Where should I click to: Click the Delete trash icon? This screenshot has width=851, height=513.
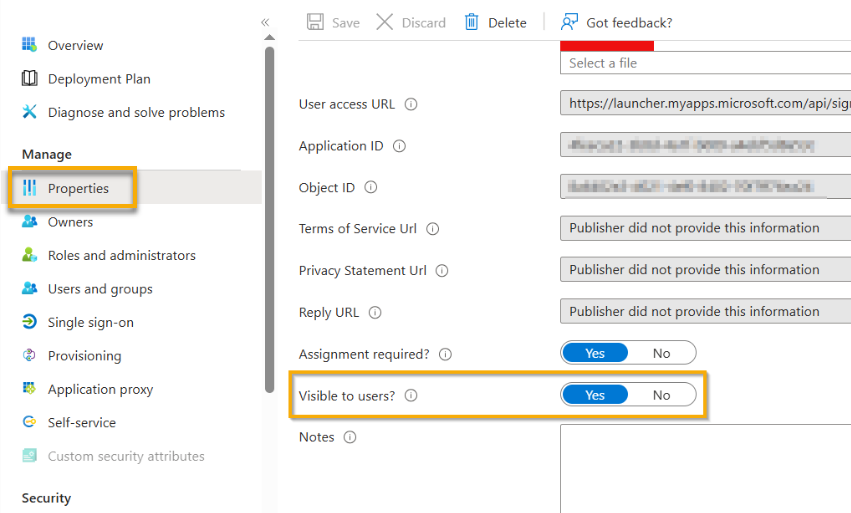click(x=472, y=22)
